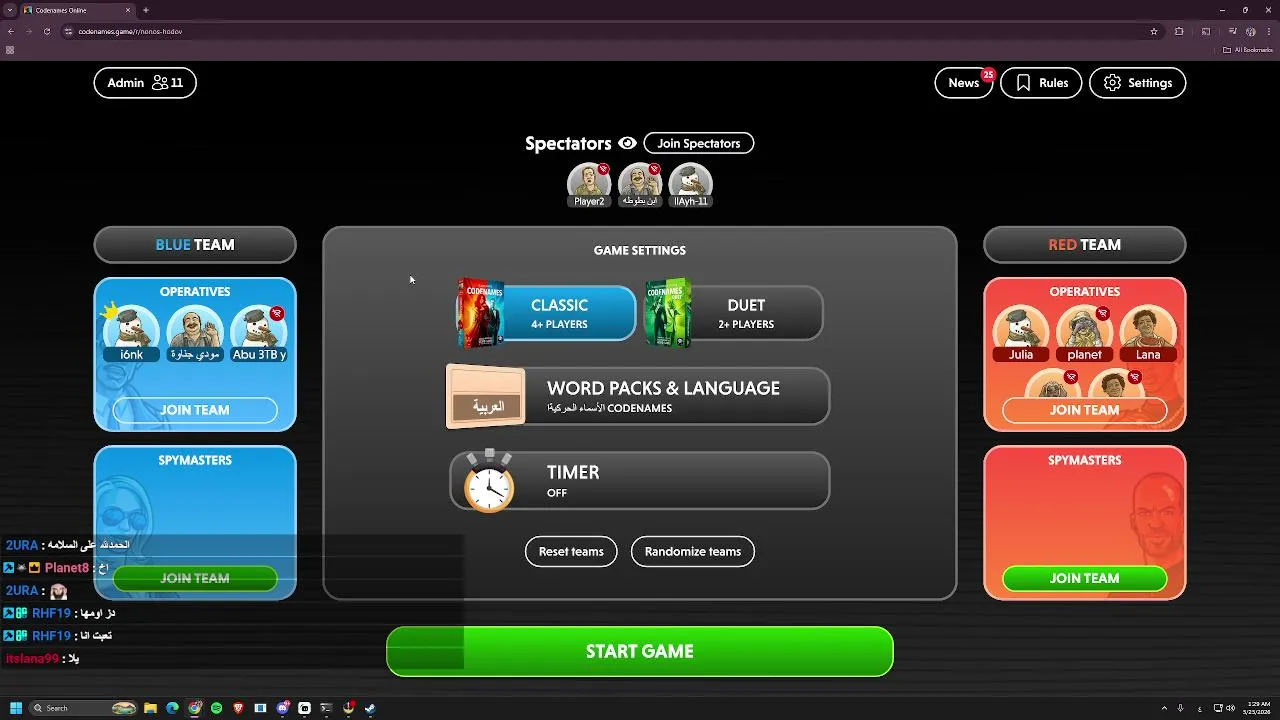Click the Planet8 chat username
The width and height of the screenshot is (1280, 720).
tap(67, 568)
